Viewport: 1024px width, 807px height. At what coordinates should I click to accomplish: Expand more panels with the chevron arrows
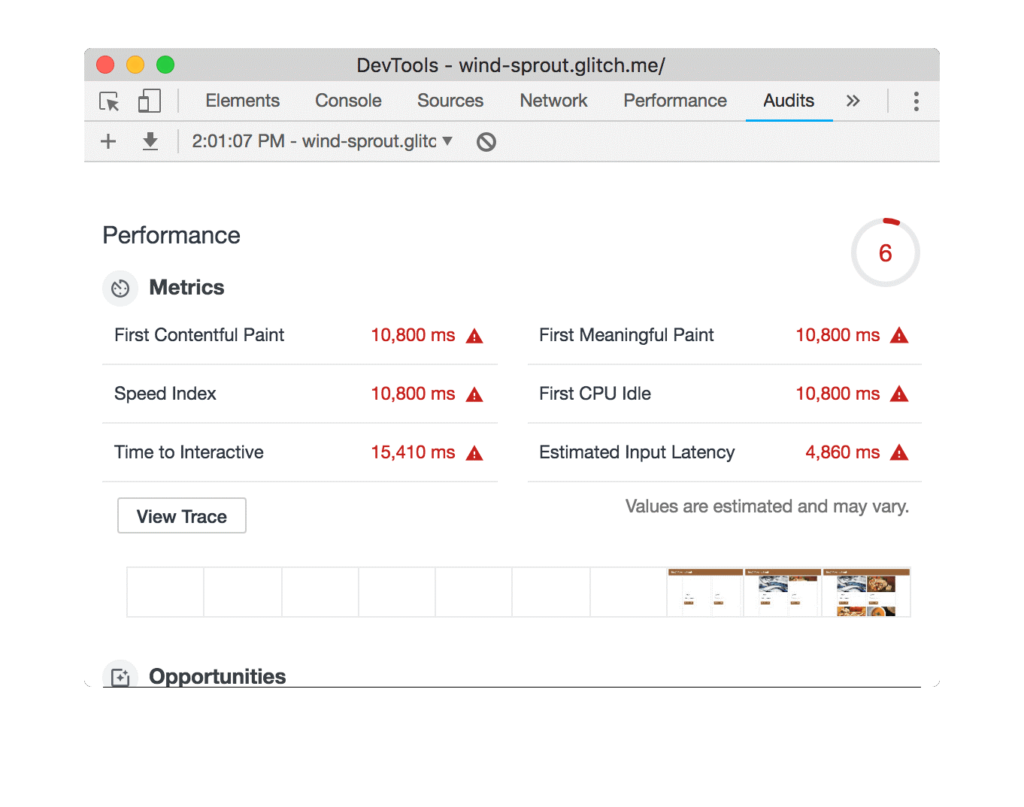click(x=853, y=101)
